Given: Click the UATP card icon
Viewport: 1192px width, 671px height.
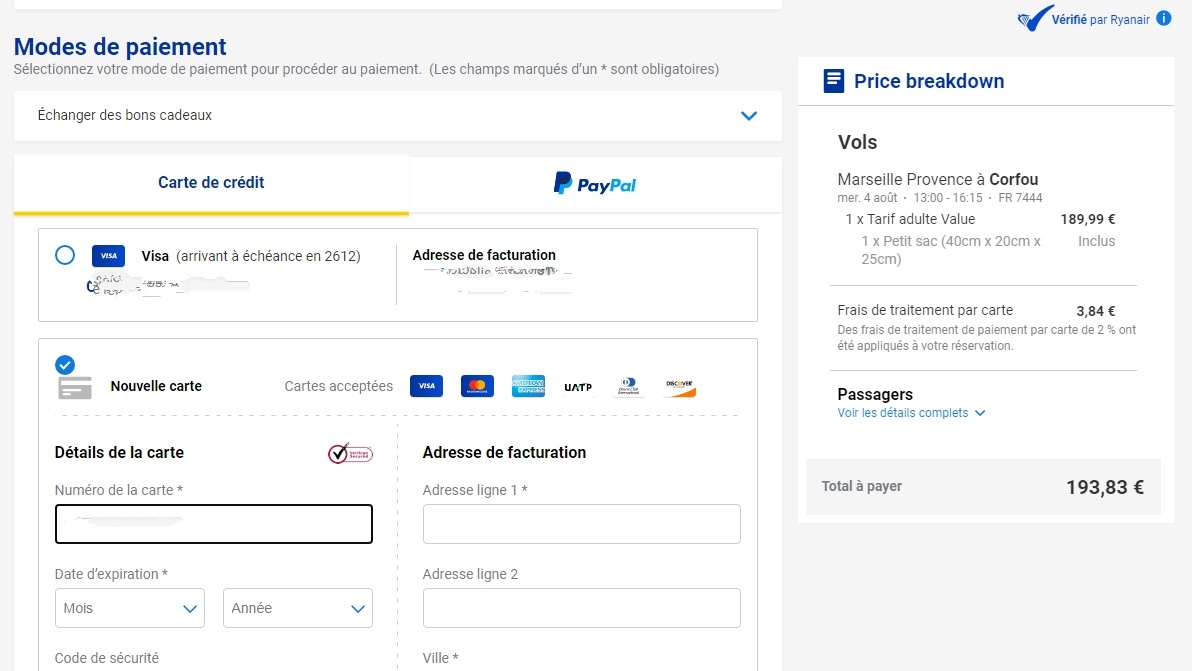Looking at the screenshot, I should [x=578, y=386].
